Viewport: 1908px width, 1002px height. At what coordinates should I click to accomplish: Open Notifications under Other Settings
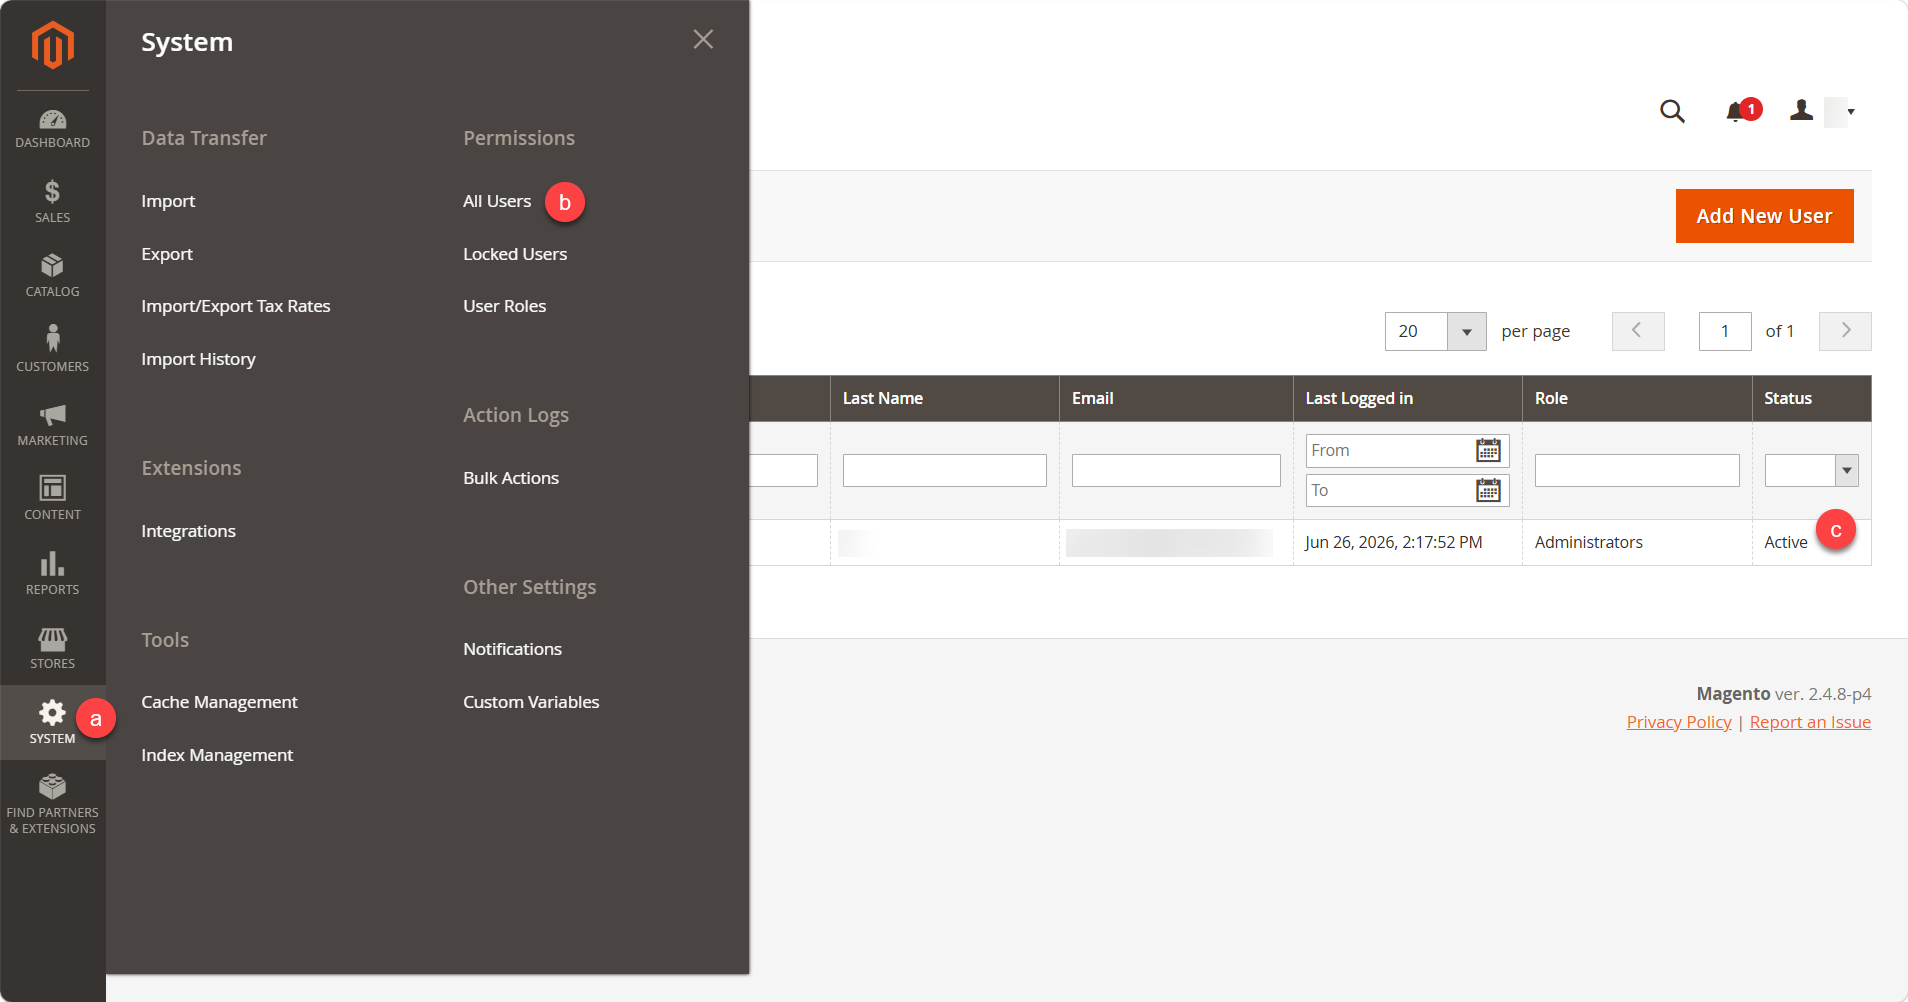[x=512, y=649]
